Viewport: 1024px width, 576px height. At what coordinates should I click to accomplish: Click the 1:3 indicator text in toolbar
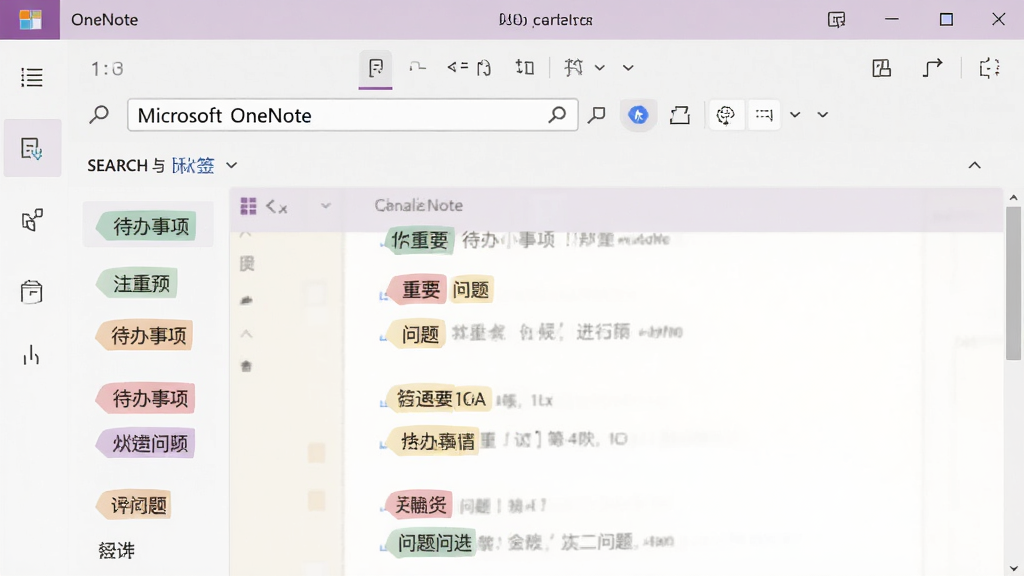[107, 69]
